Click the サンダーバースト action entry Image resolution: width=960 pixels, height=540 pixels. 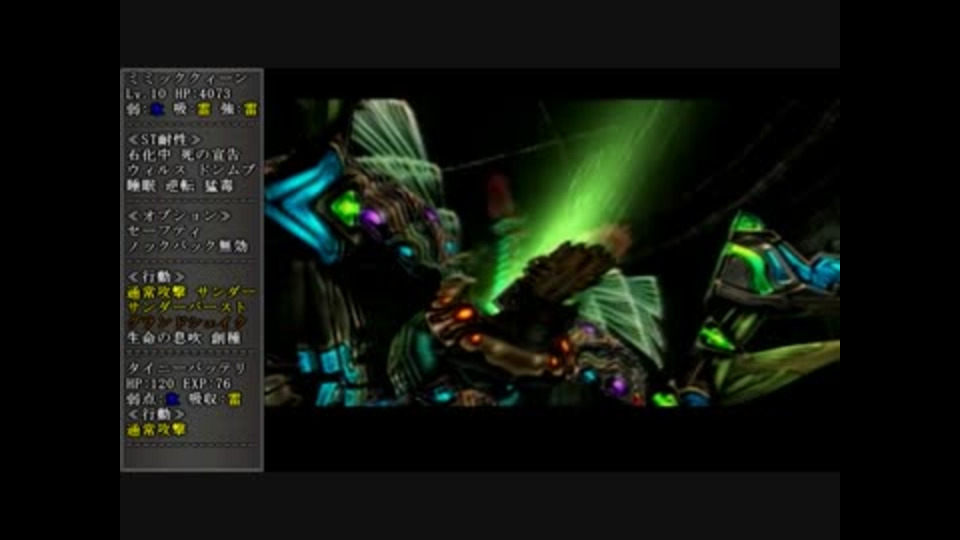point(187,307)
